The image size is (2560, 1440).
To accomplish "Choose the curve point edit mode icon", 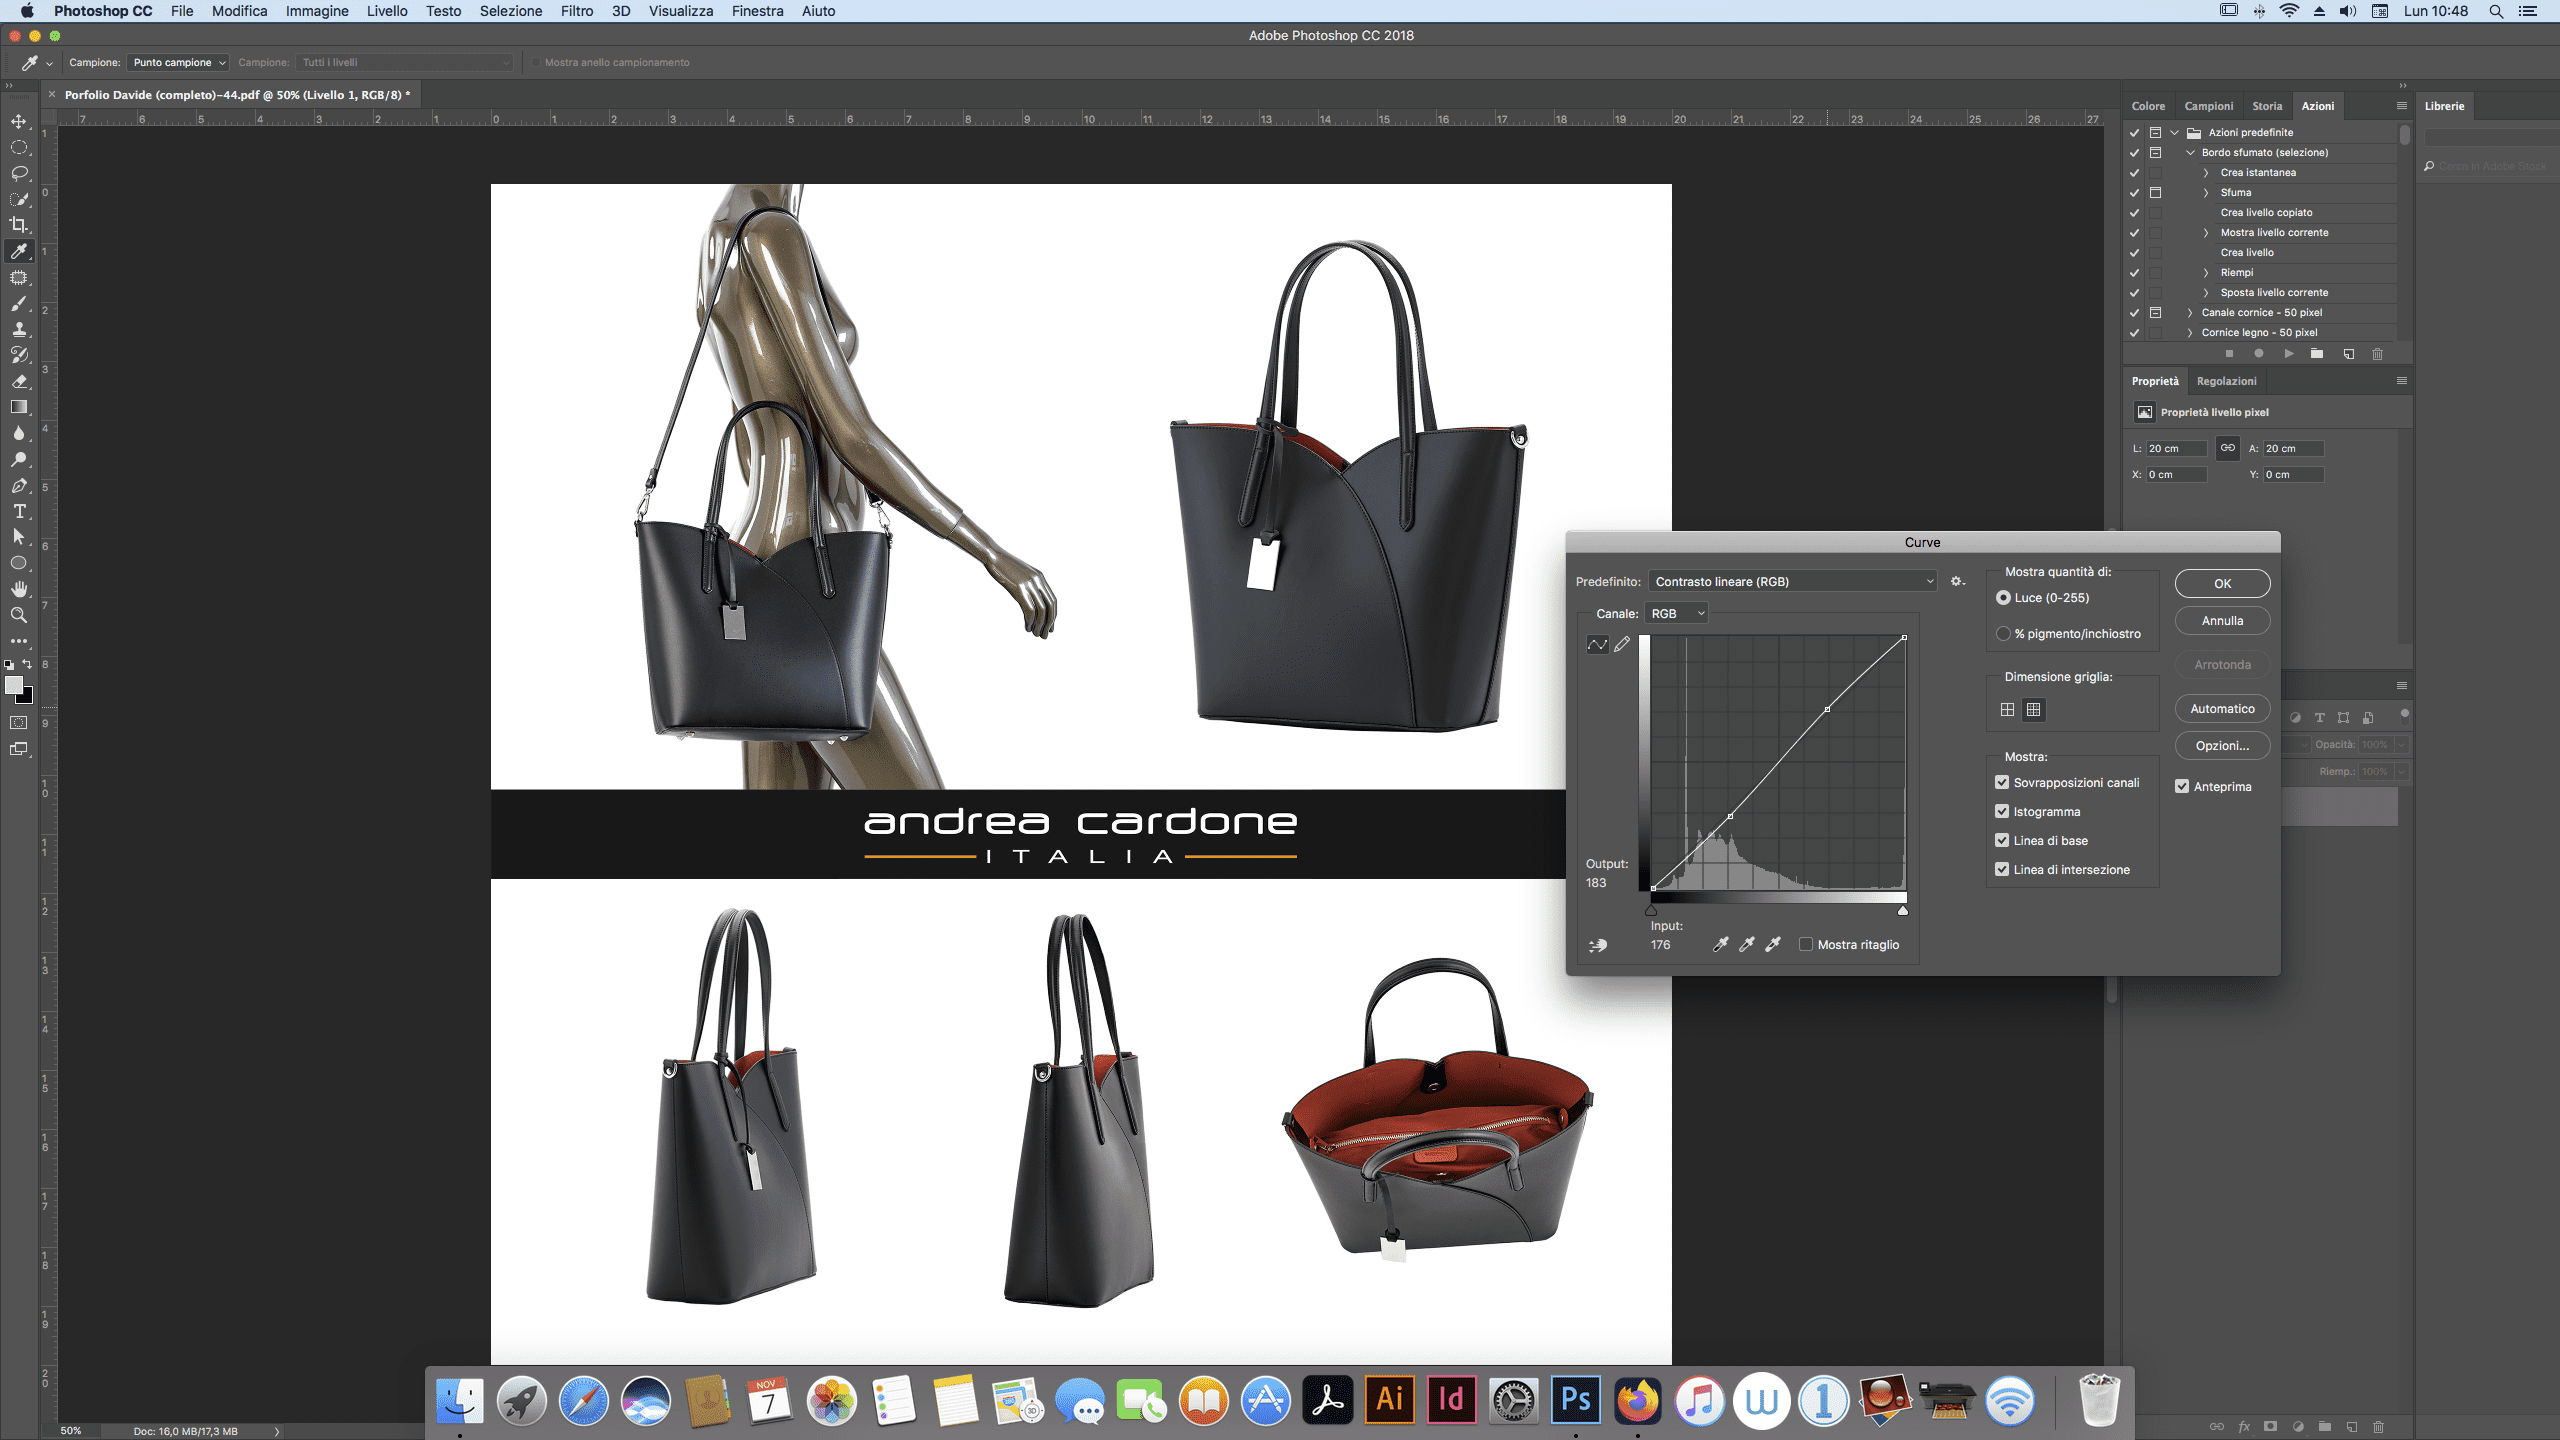I will pos(1597,645).
